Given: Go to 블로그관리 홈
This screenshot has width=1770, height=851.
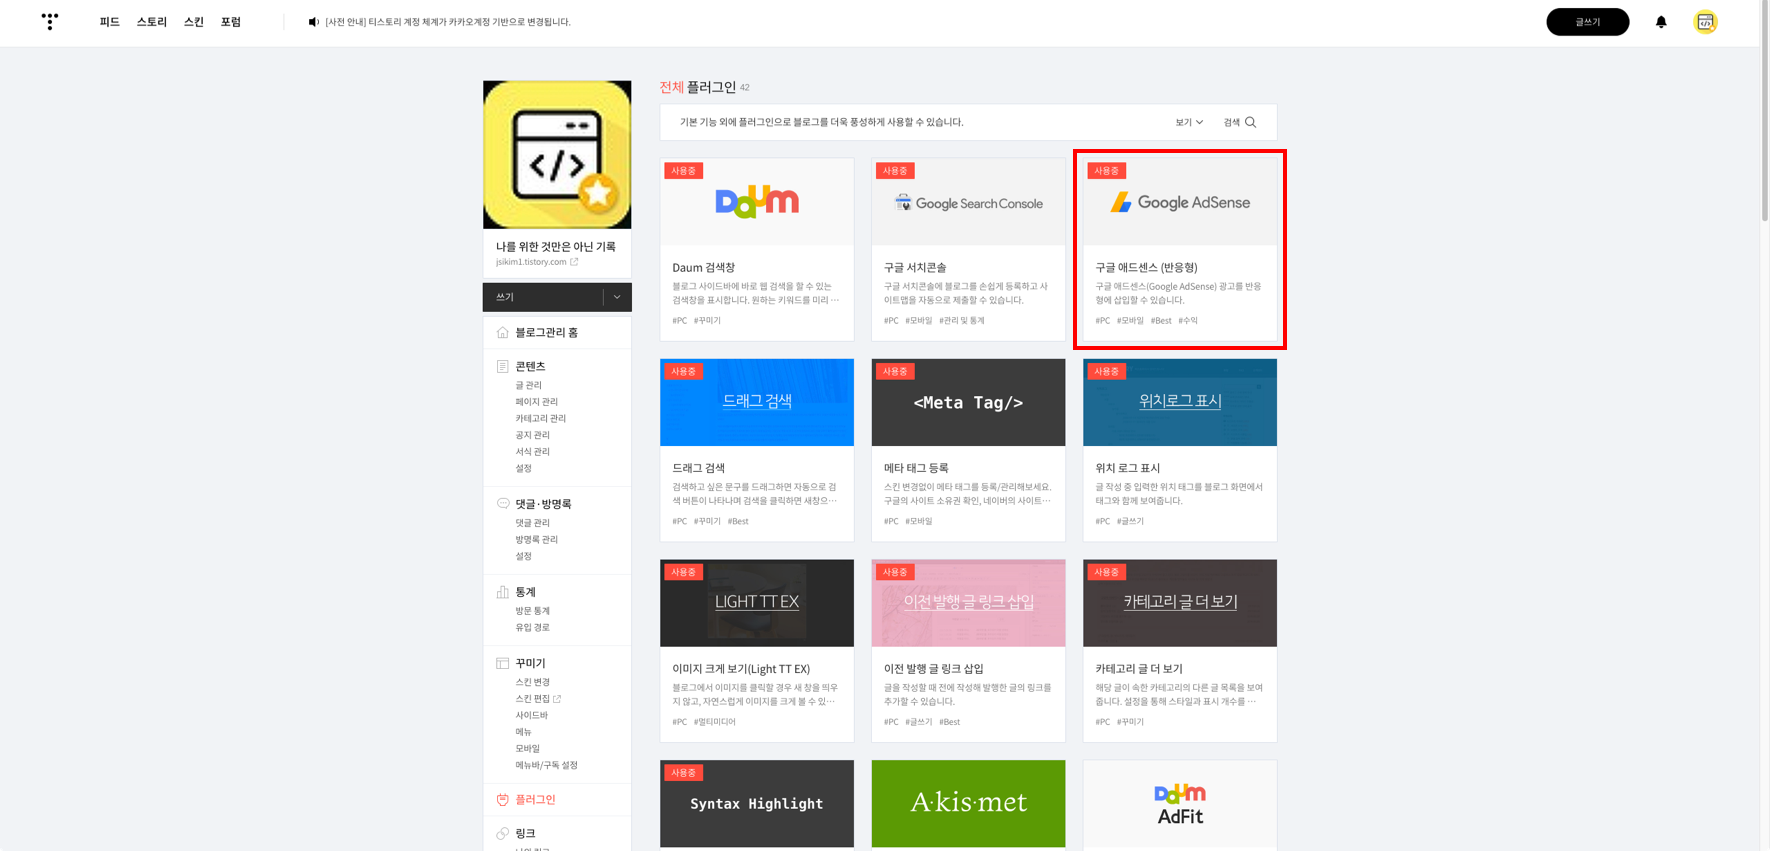Looking at the screenshot, I should point(546,332).
